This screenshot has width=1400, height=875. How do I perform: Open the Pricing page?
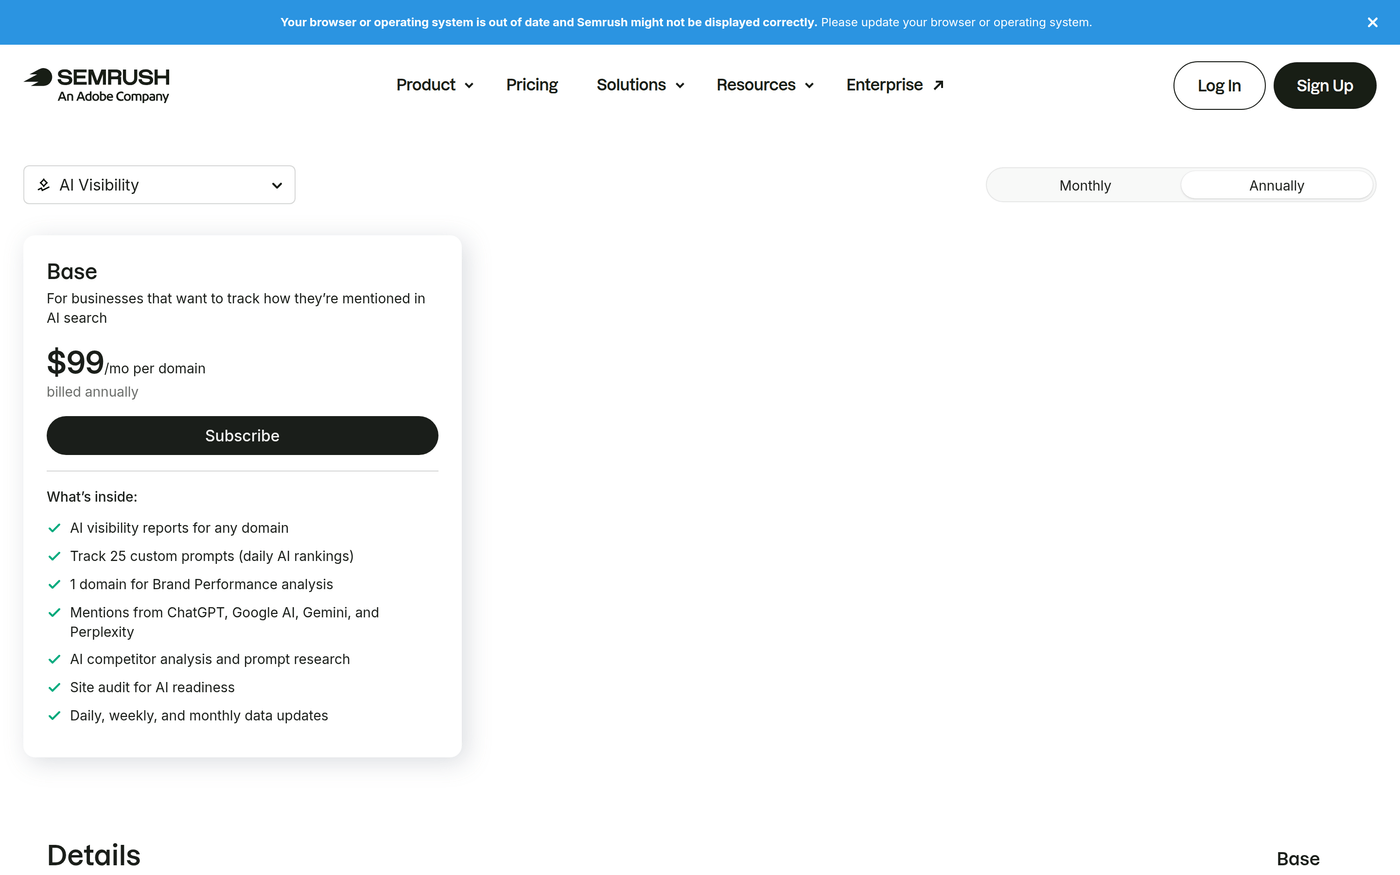coord(532,85)
